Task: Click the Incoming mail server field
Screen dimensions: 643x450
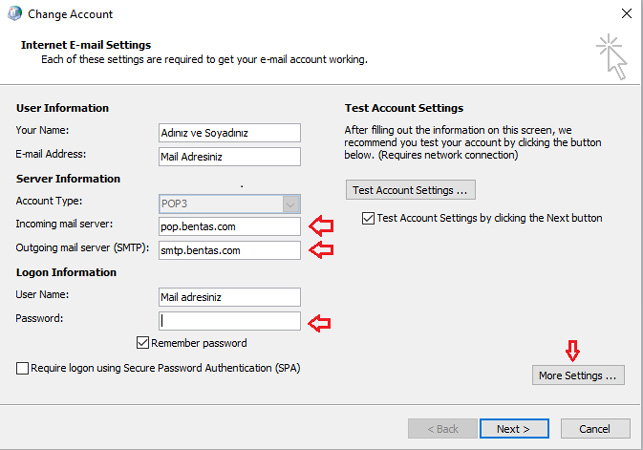Action: coord(230,226)
